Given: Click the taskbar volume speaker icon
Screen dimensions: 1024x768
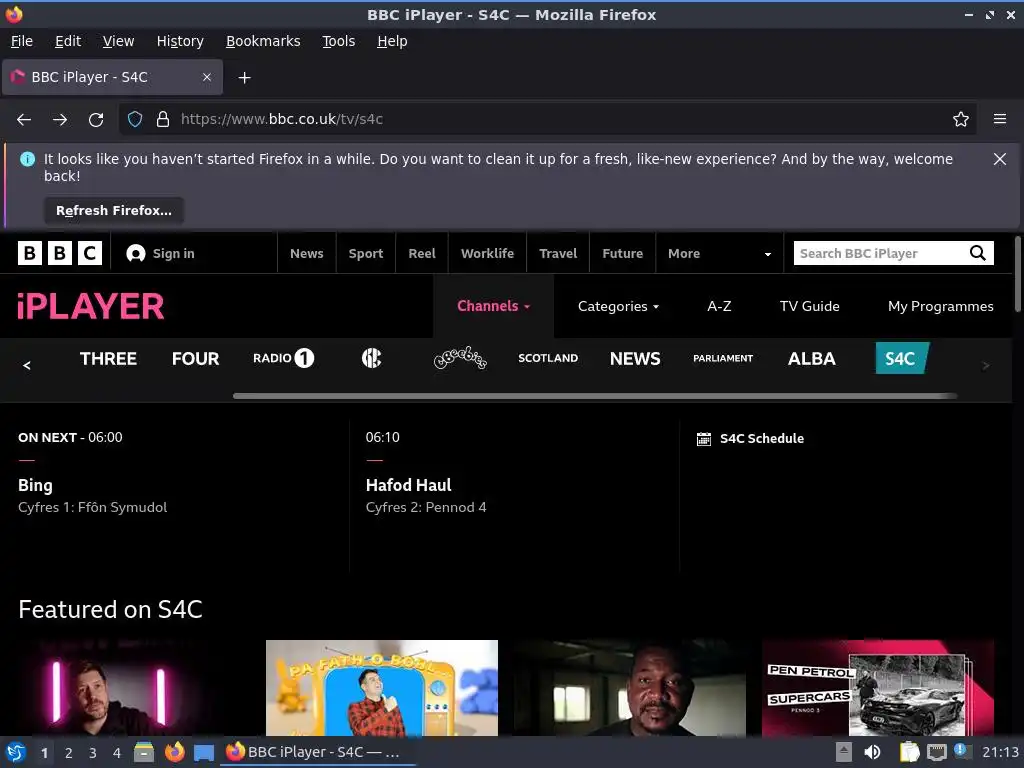Looking at the screenshot, I should click(872, 752).
